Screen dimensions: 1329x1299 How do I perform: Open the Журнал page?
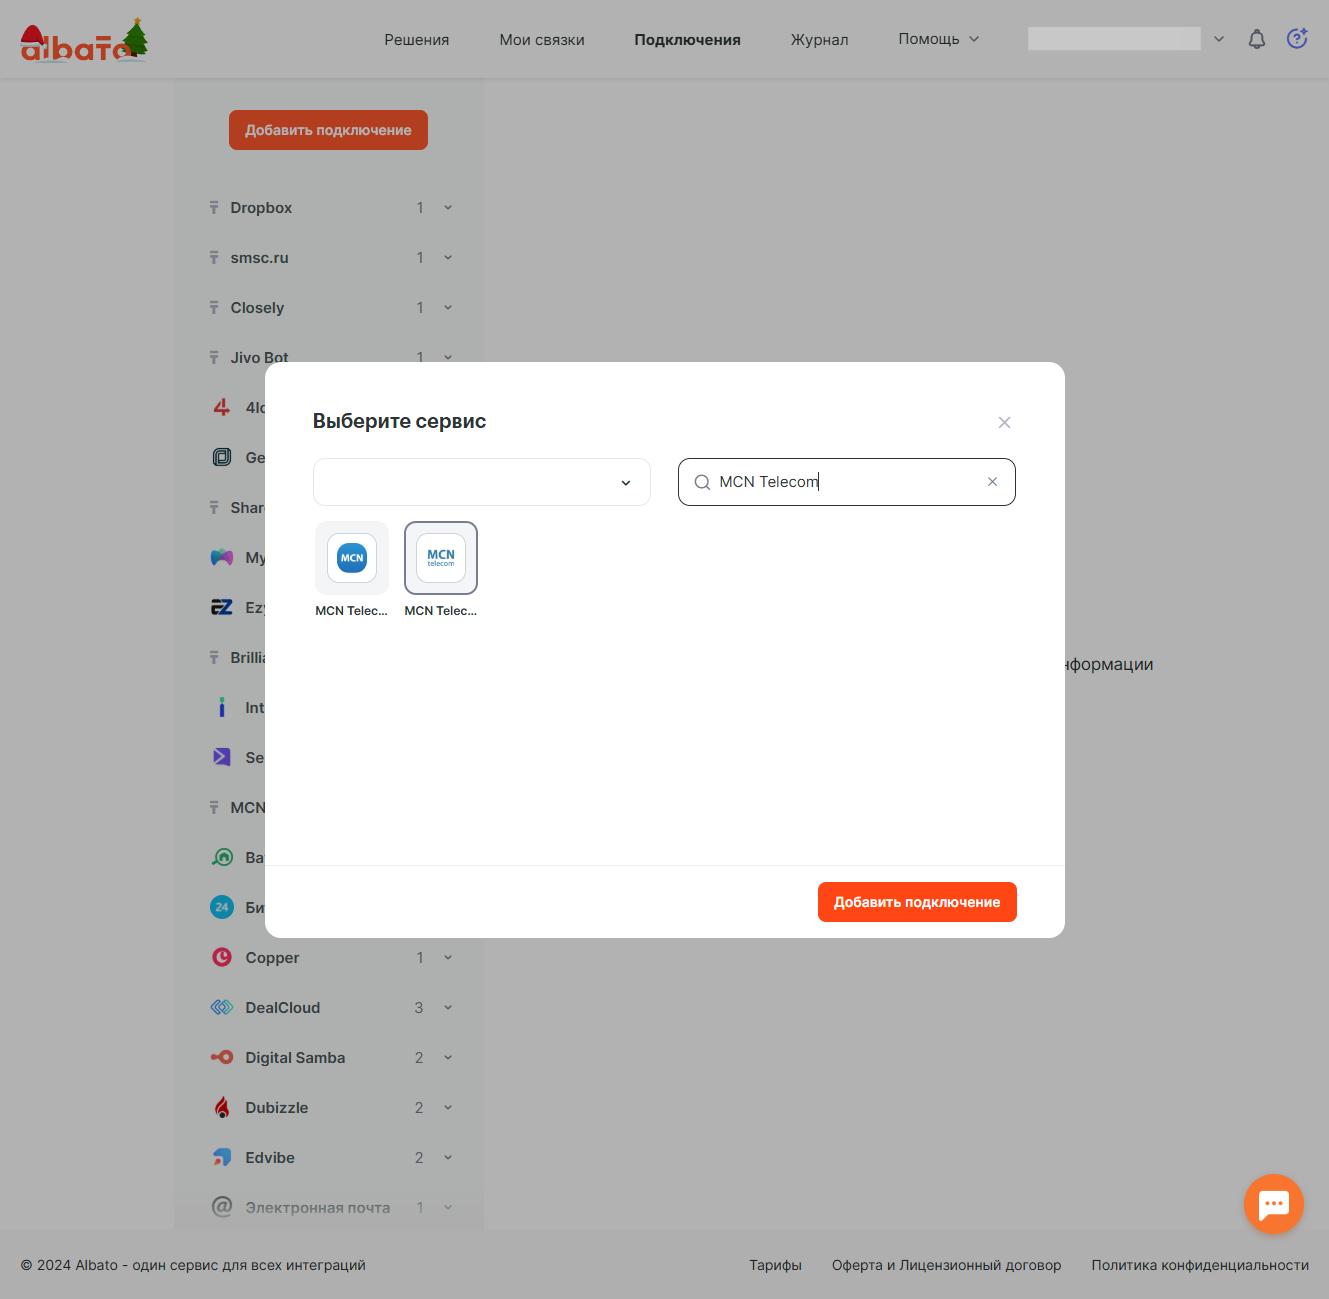(819, 40)
